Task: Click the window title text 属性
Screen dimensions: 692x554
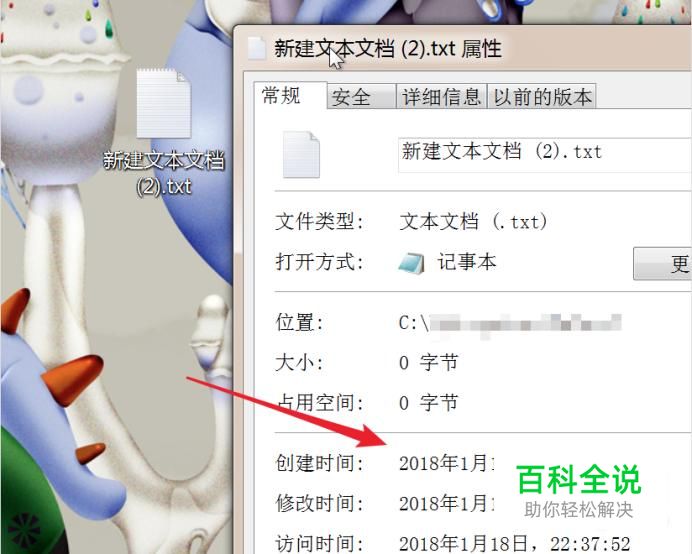Action: click(x=481, y=49)
